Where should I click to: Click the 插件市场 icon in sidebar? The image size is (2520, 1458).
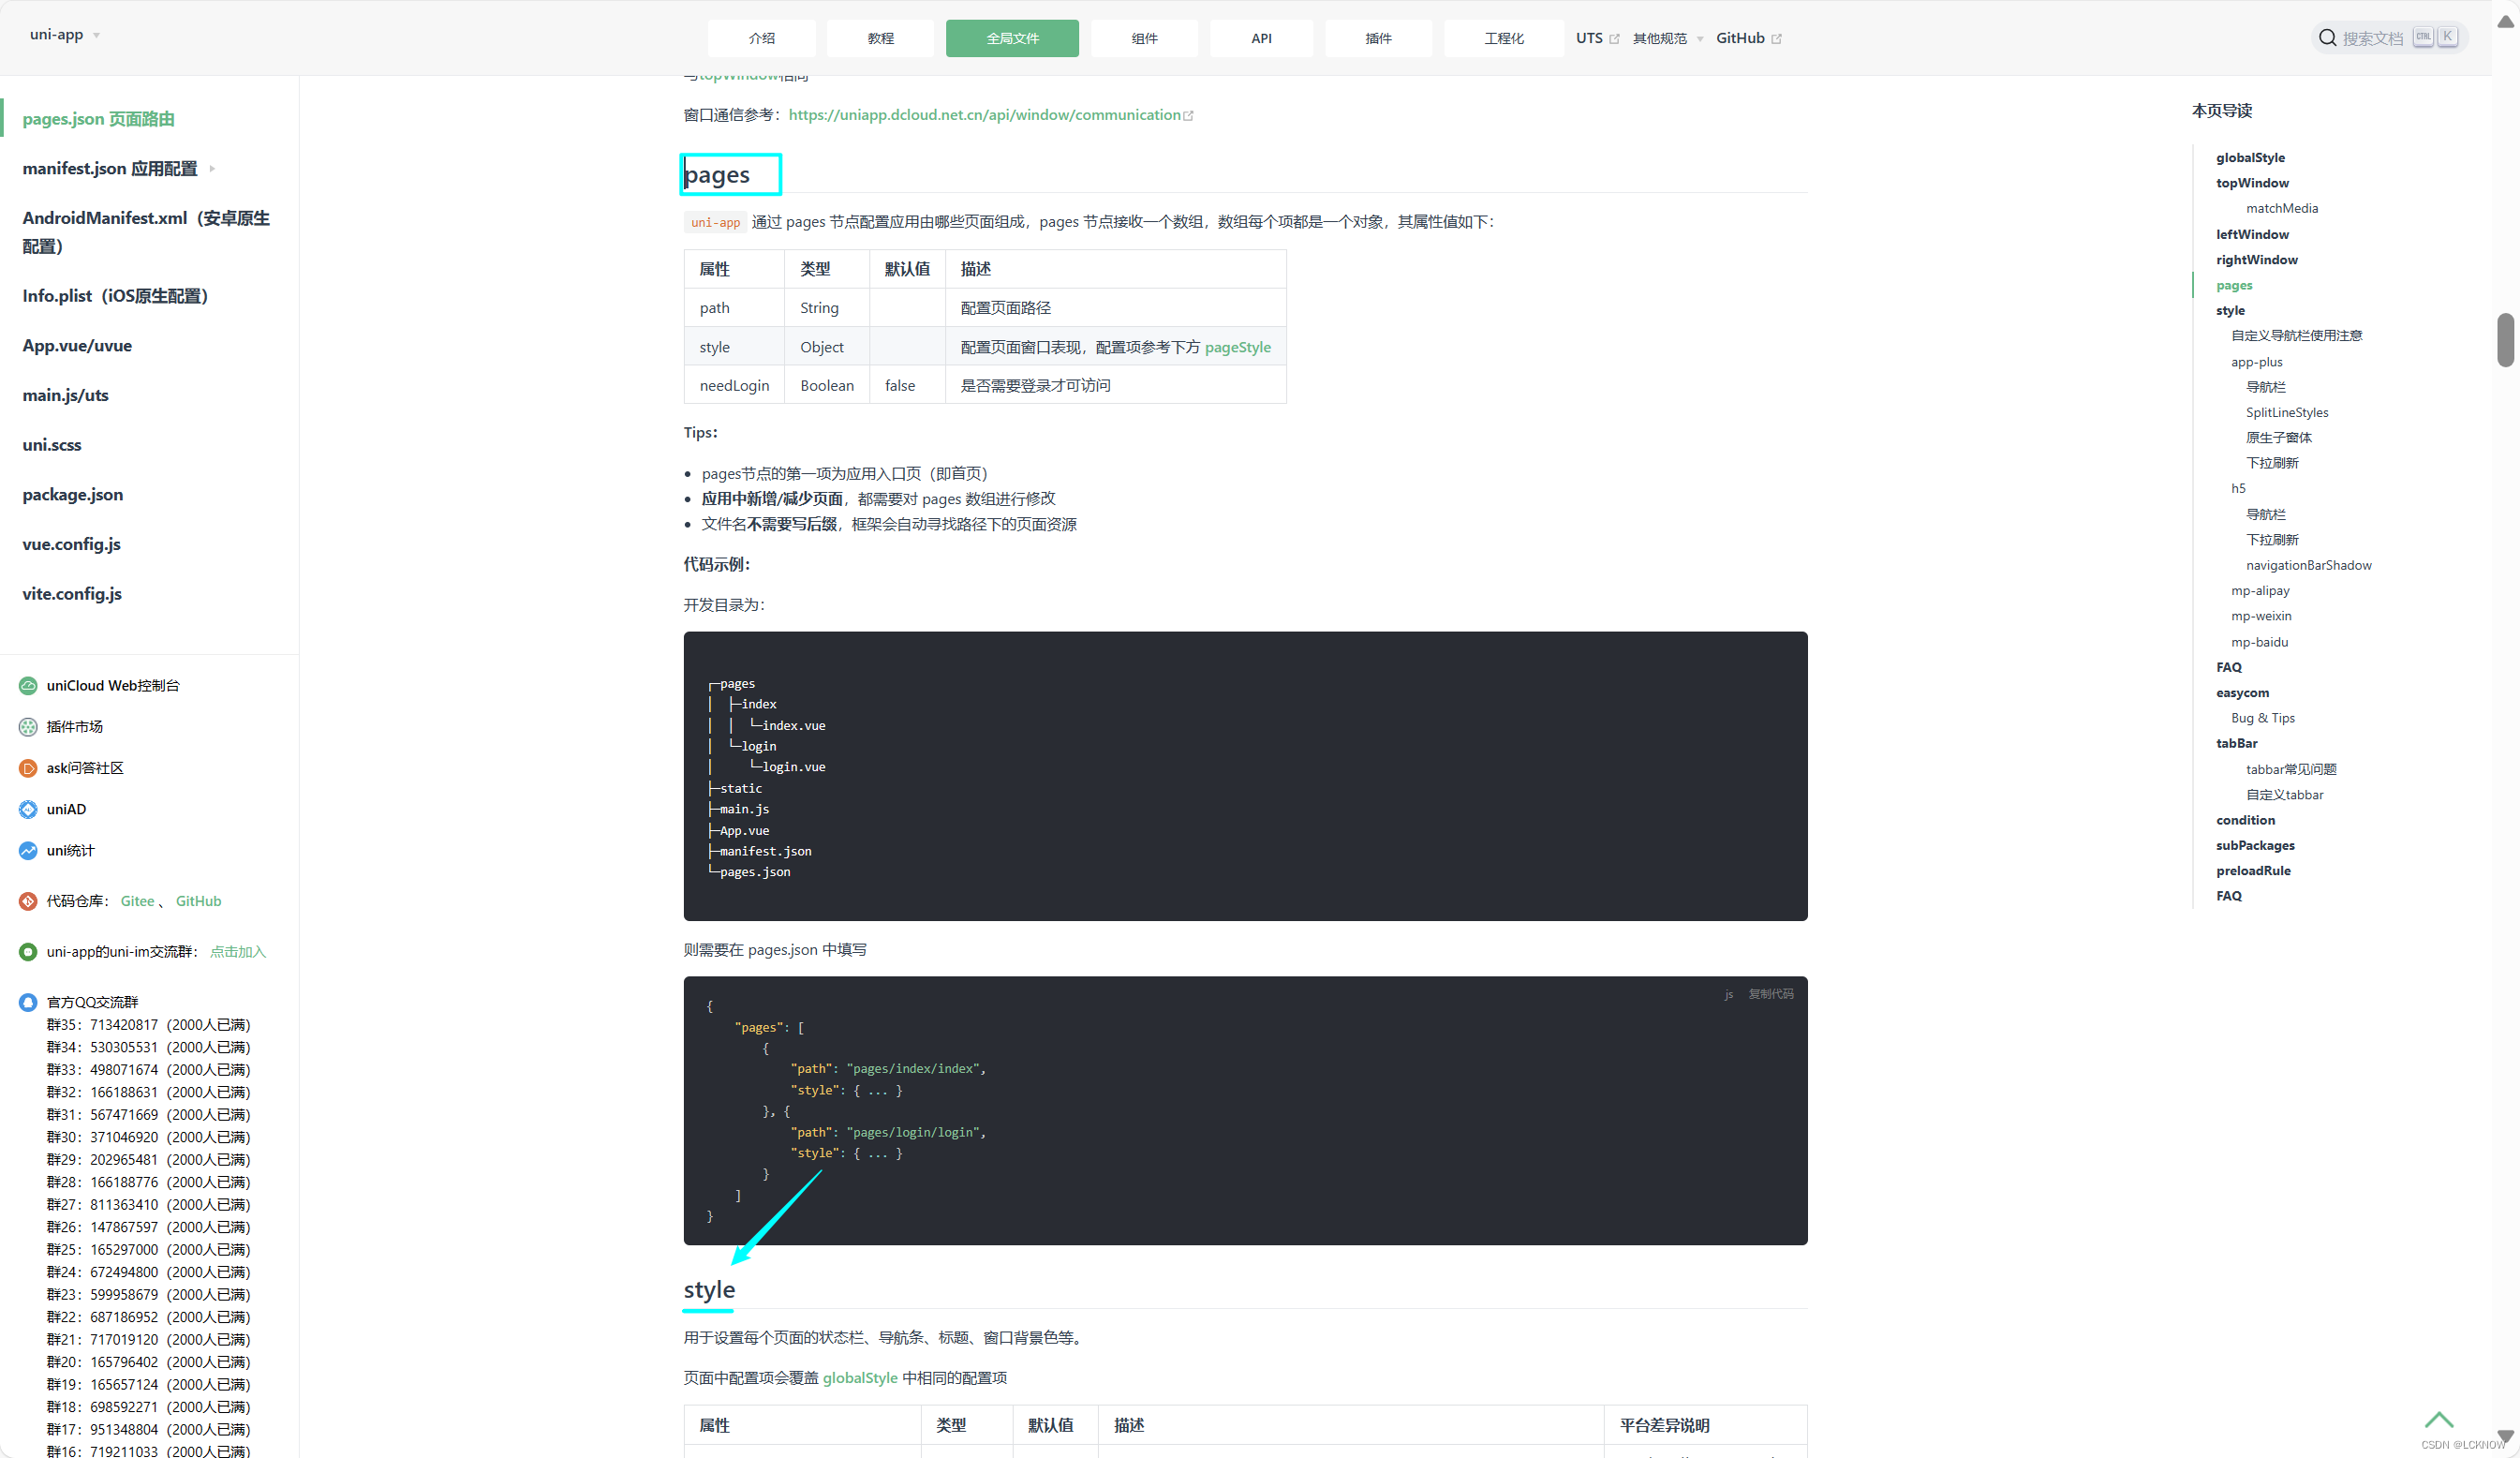point(28,727)
